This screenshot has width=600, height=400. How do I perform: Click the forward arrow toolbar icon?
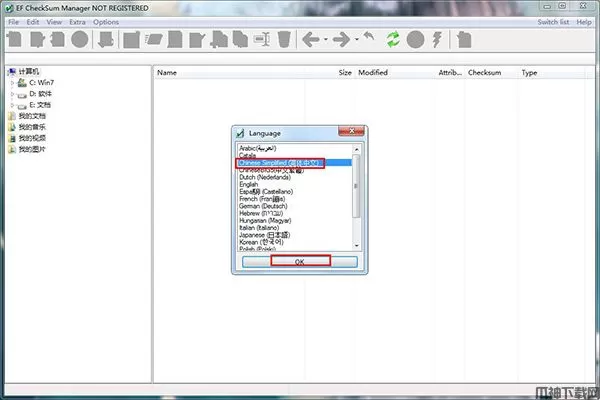pyautogui.click(x=341, y=40)
